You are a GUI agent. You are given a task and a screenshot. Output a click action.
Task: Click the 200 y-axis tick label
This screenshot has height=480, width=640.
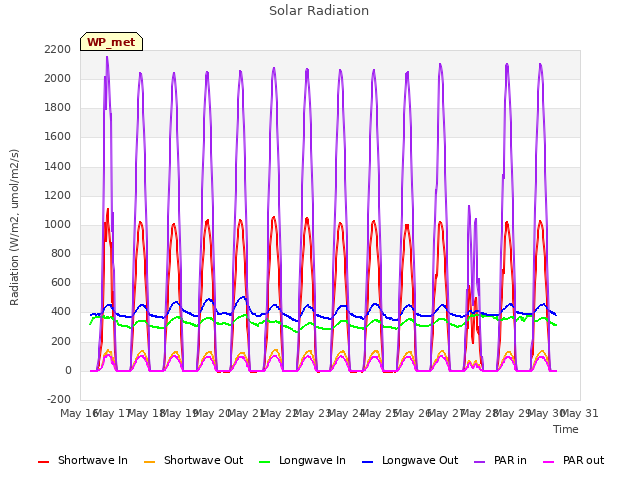[61, 342]
